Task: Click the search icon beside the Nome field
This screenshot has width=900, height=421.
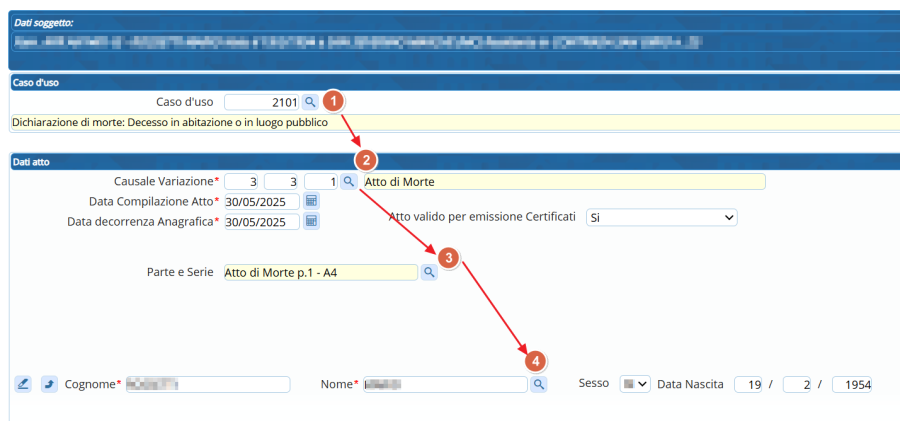Action: pyautogui.click(x=538, y=384)
